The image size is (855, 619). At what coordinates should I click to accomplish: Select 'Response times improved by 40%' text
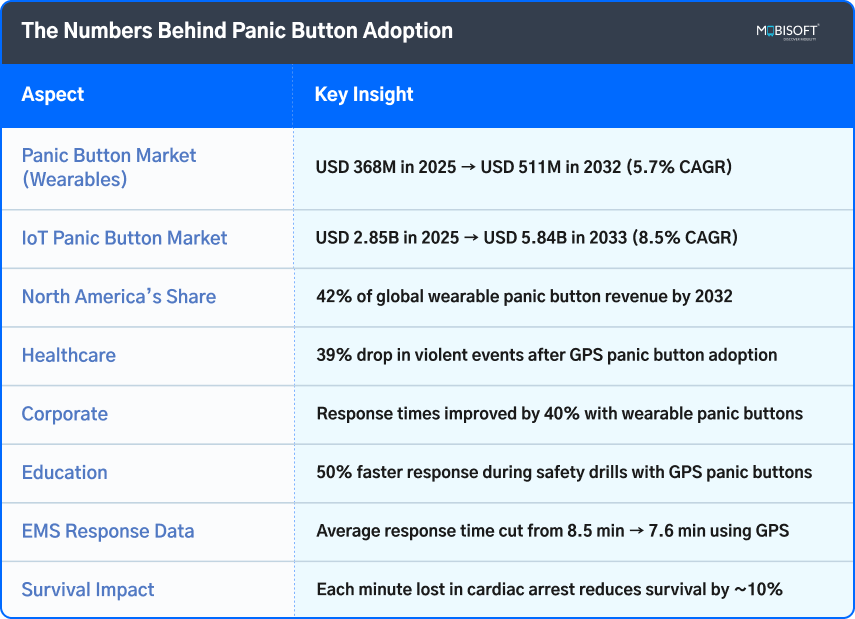click(x=559, y=414)
